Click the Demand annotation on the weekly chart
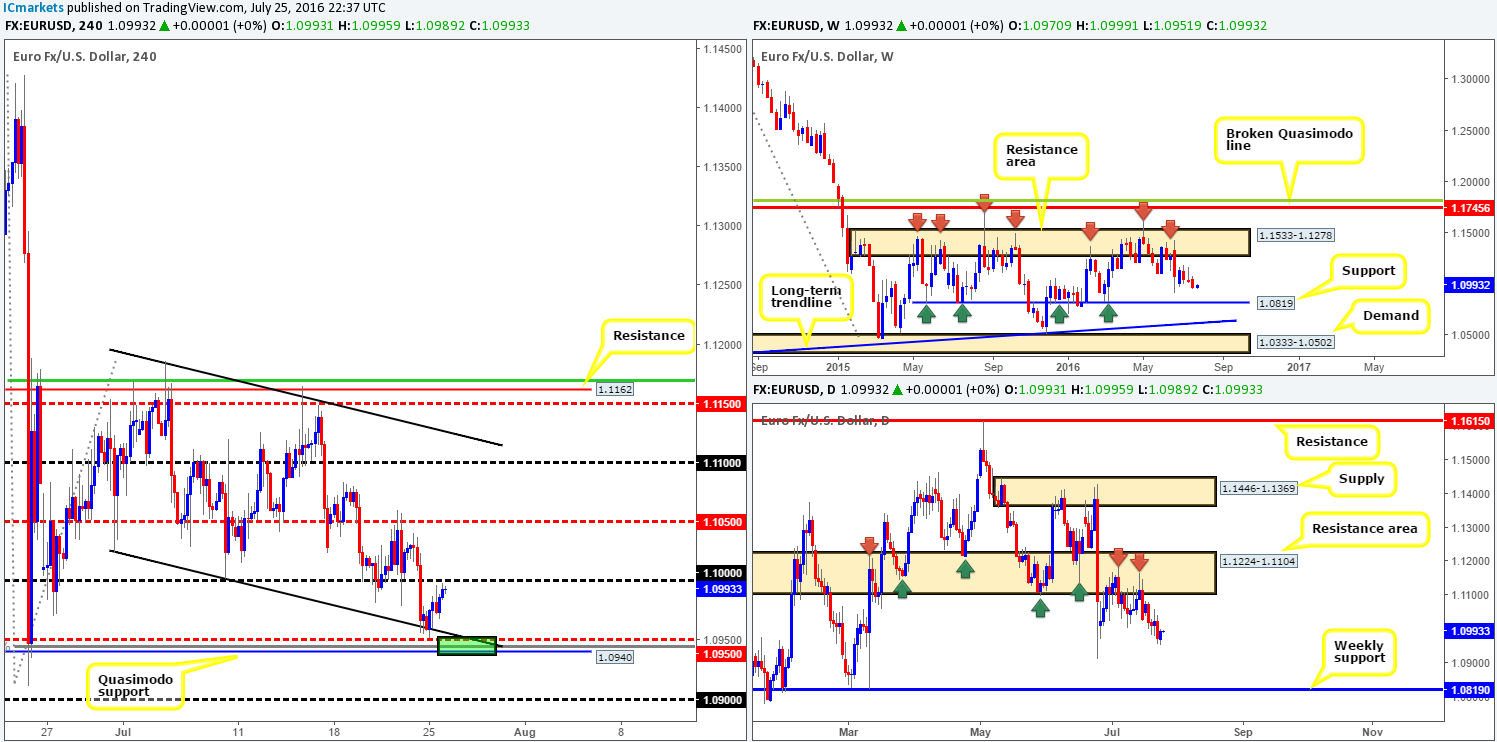 point(1392,315)
